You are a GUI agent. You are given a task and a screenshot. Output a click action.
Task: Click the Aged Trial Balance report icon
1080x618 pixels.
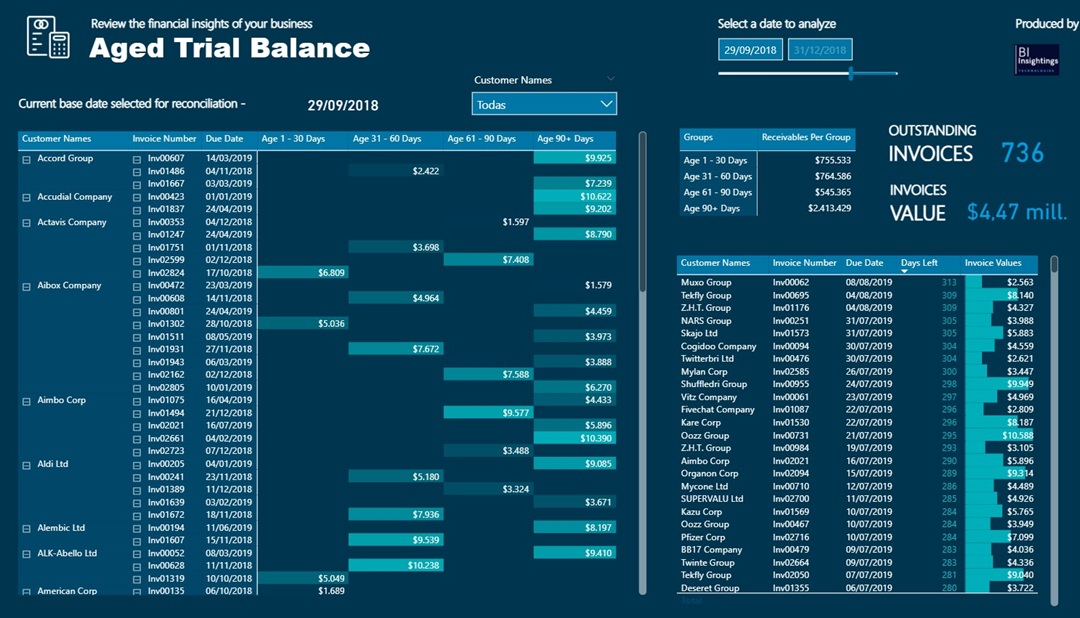click(48, 37)
